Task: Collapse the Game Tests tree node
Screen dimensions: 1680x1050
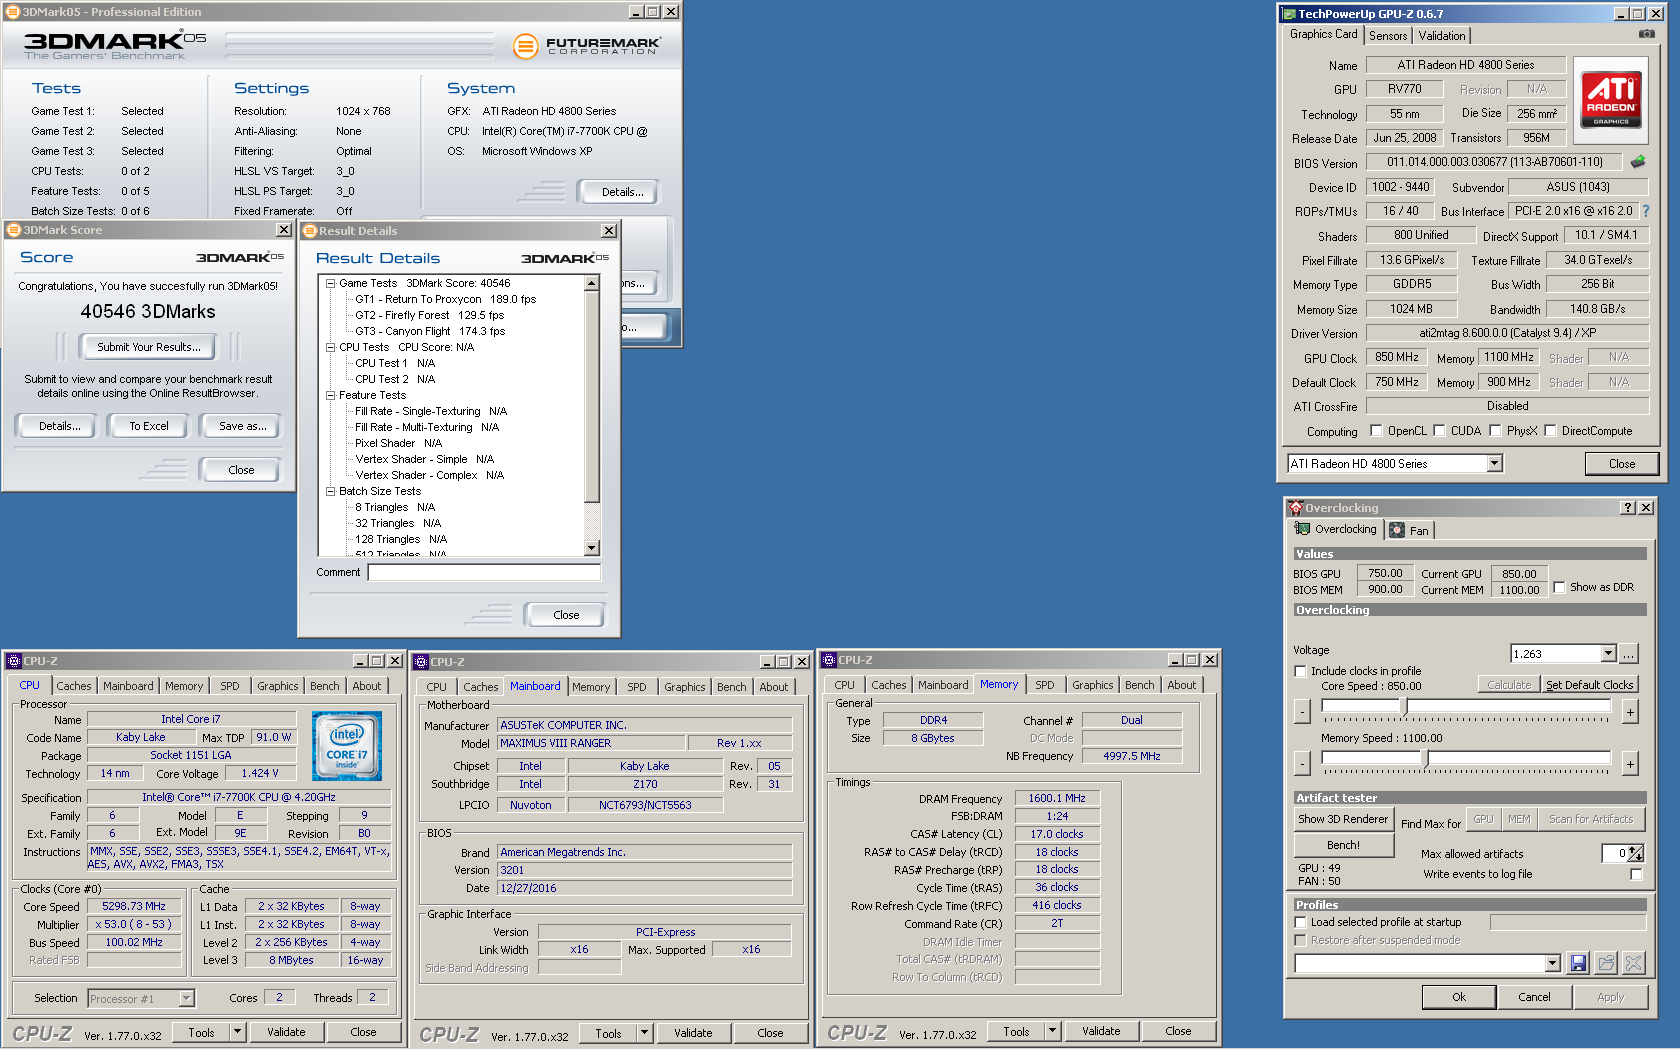Action: click(x=330, y=283)
